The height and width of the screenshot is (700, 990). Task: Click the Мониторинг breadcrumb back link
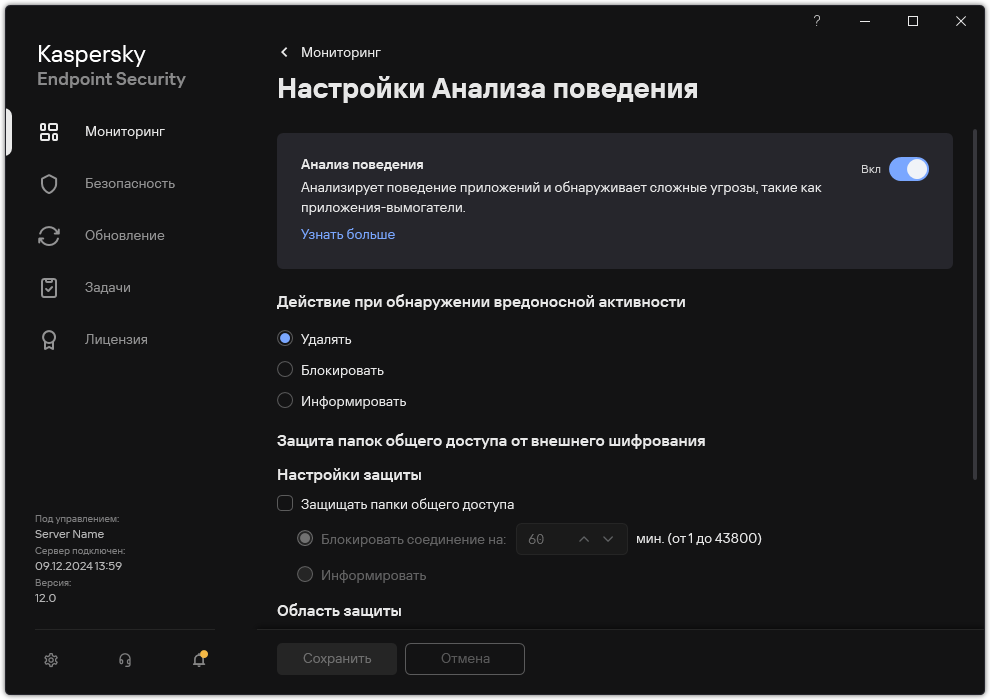[341, 52]
